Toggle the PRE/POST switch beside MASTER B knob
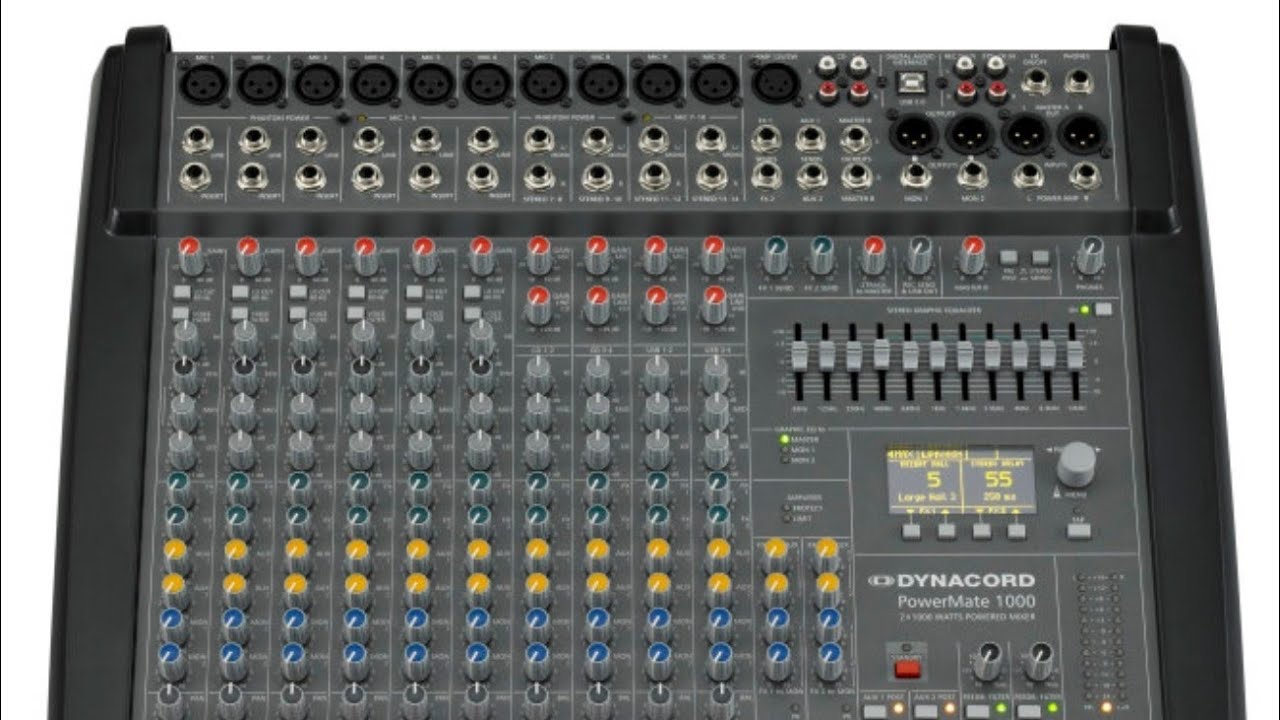This screenshot has width=1280, height=720. (x=1010, y=257)
